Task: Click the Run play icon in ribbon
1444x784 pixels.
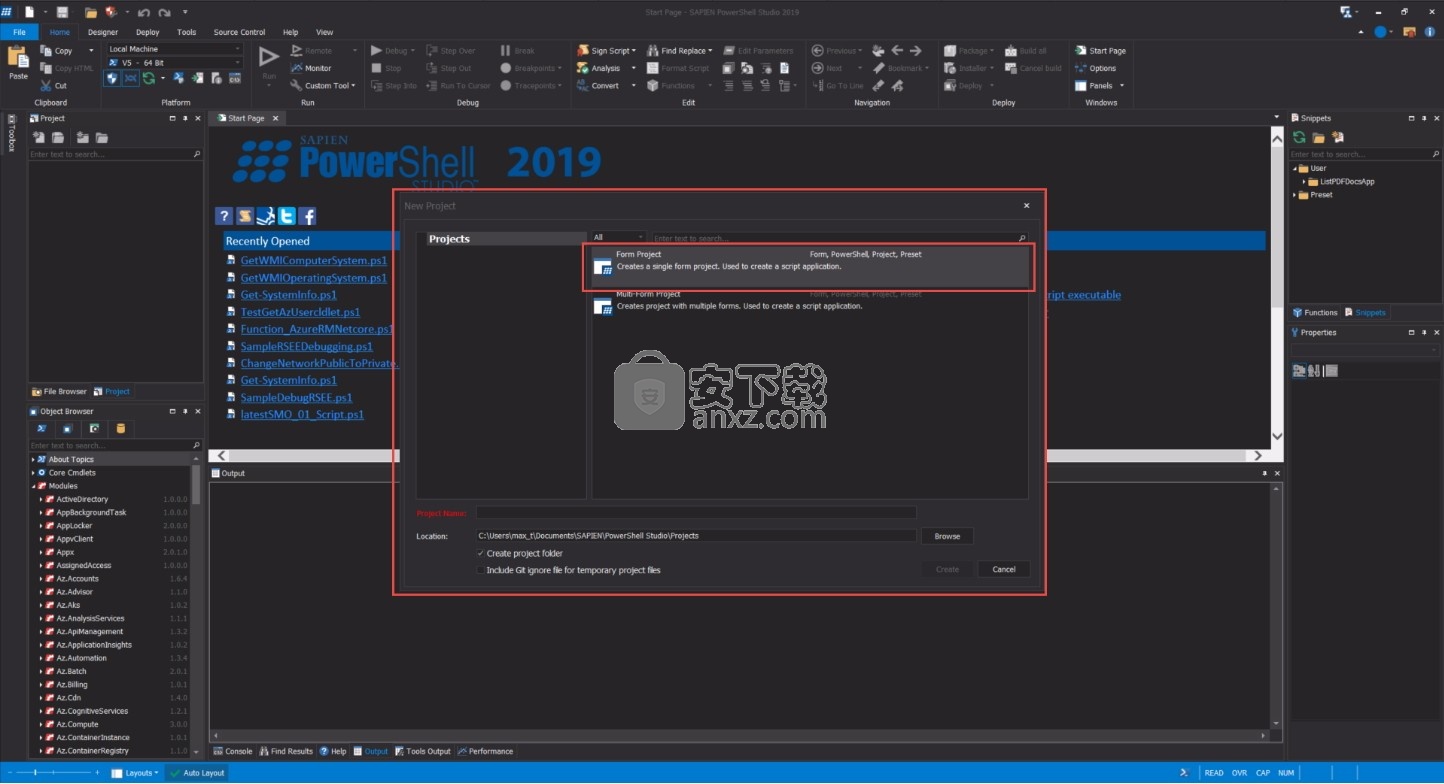Action: (x=269, y=57)
